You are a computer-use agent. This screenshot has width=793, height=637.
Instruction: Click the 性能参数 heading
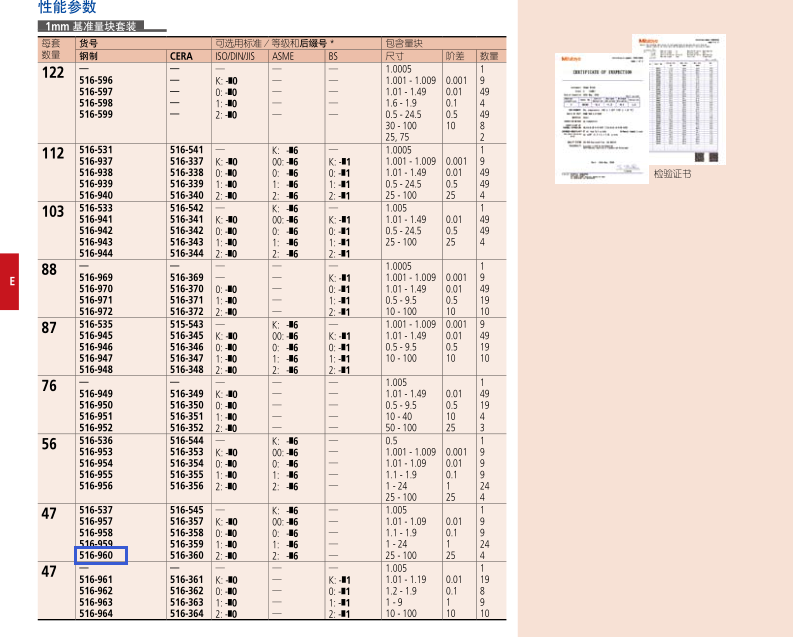coord(67,7)
